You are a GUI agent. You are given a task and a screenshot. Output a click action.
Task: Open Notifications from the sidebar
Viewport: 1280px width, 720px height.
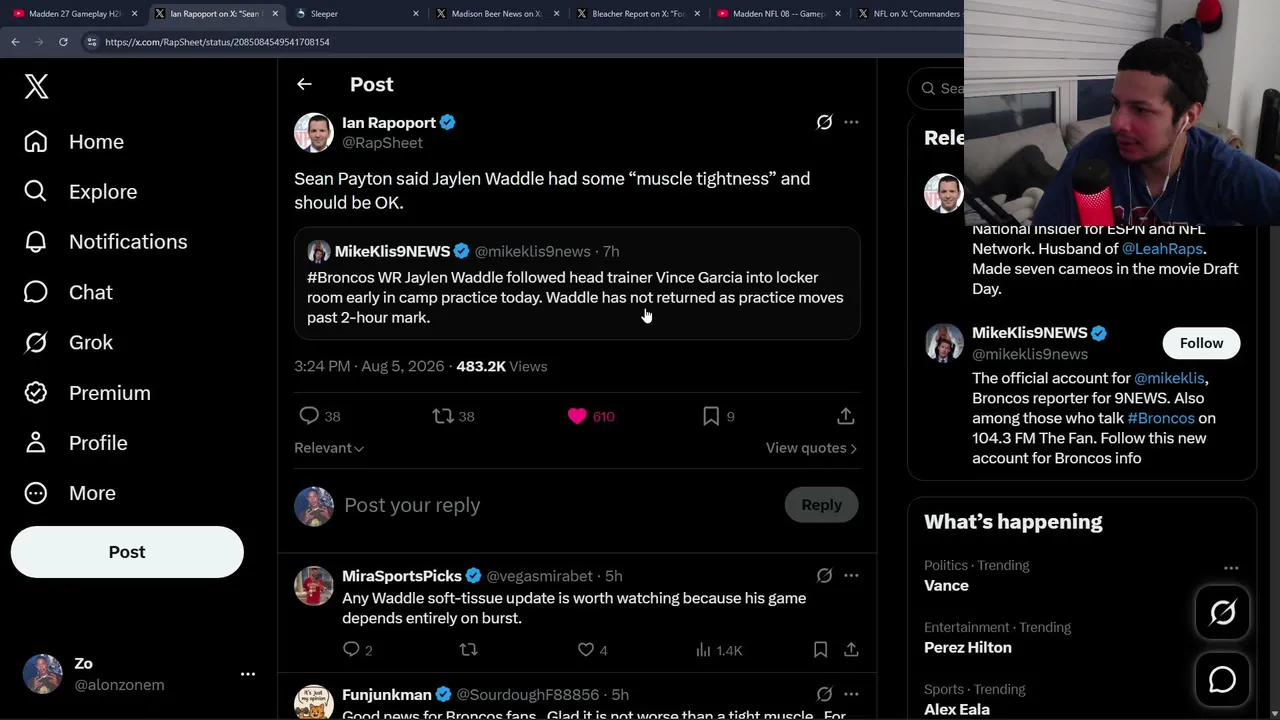pyautogui.click(x=105, y=242)
